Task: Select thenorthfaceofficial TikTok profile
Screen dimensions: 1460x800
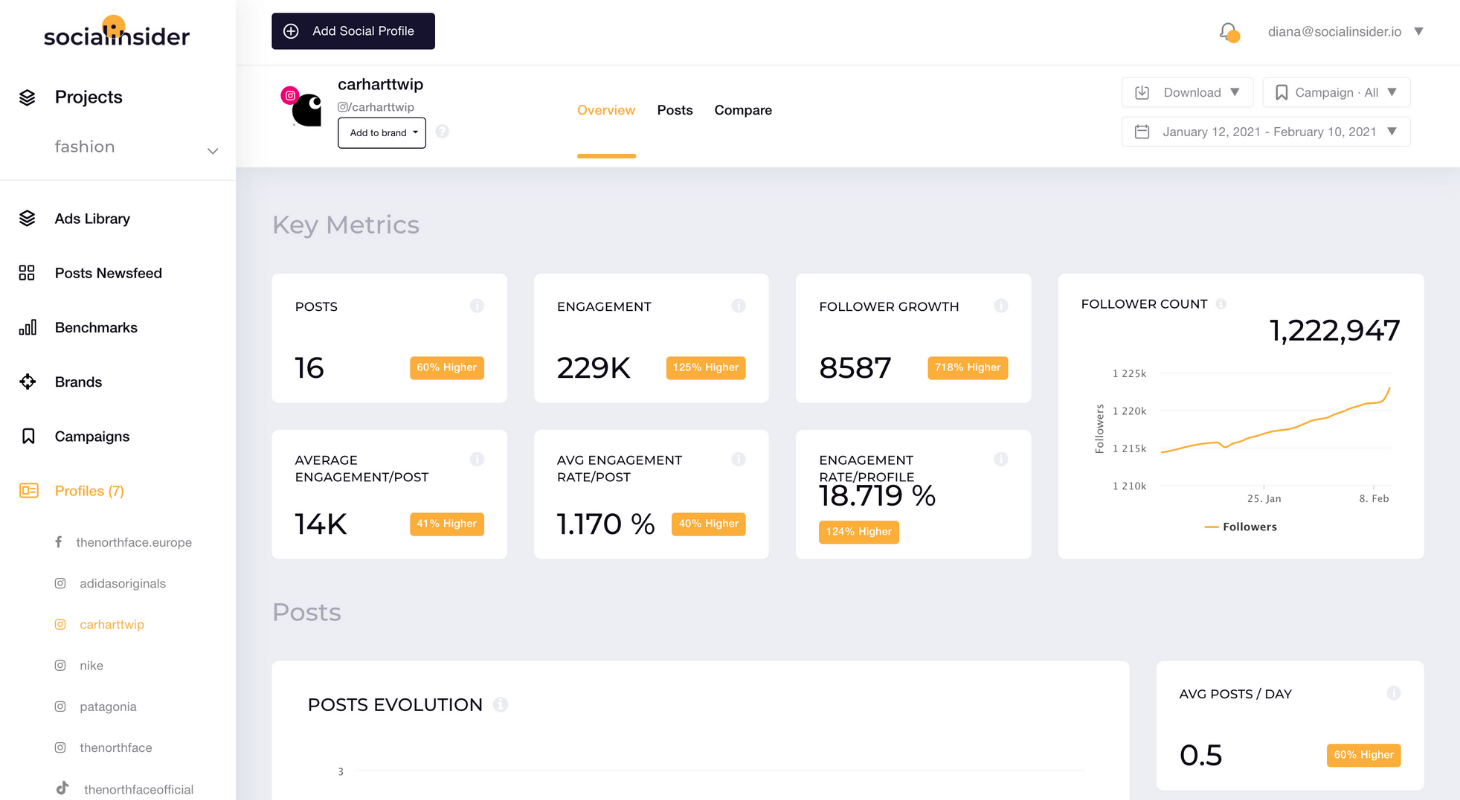Action: [139, 789]
